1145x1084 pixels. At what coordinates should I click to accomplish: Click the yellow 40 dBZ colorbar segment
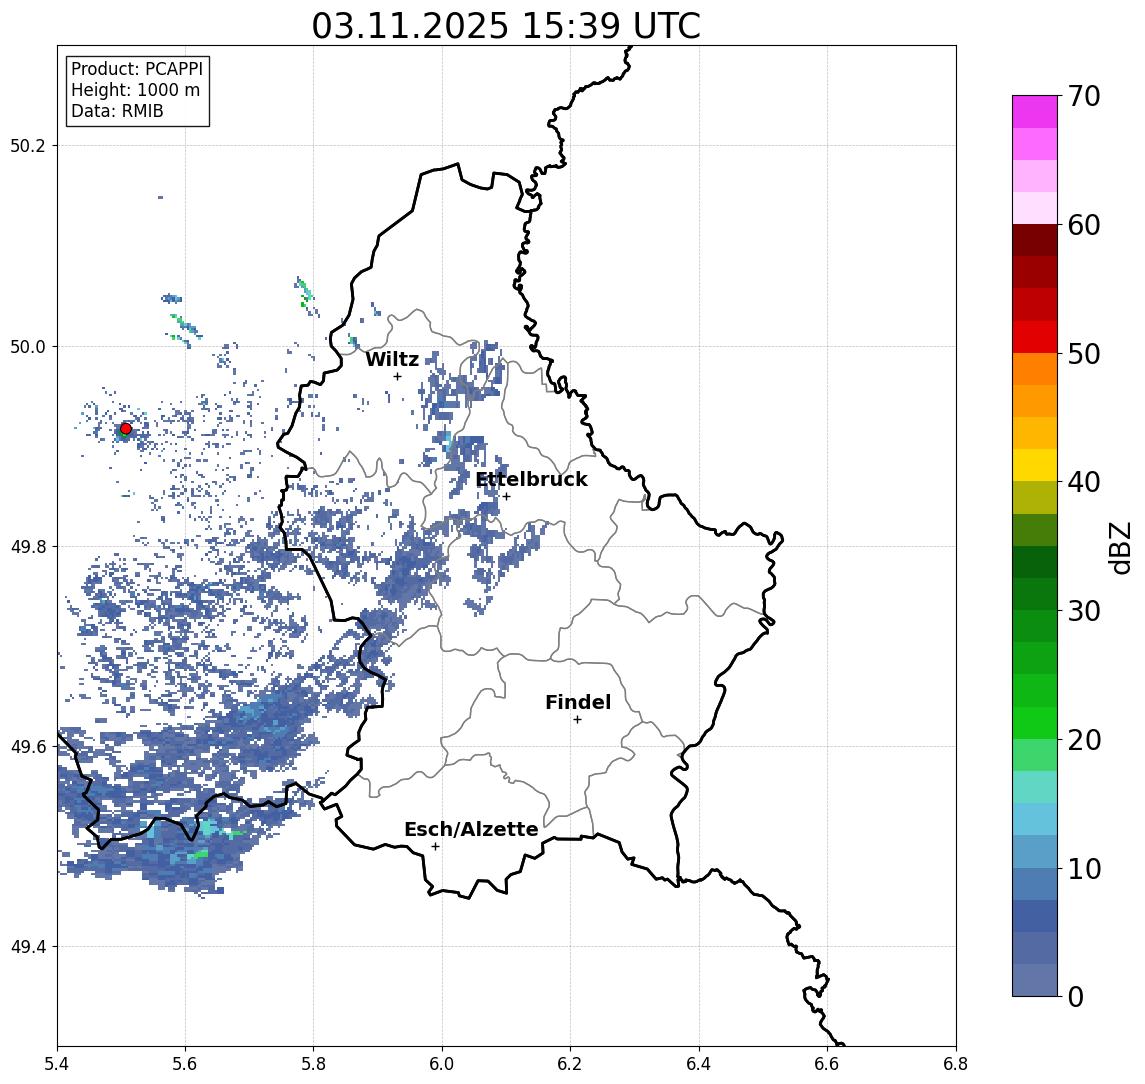click(x=1035, y=466)
